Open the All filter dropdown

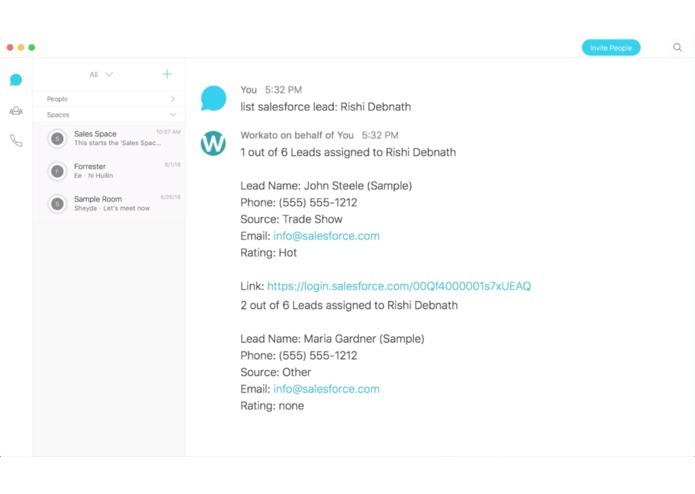101,74
